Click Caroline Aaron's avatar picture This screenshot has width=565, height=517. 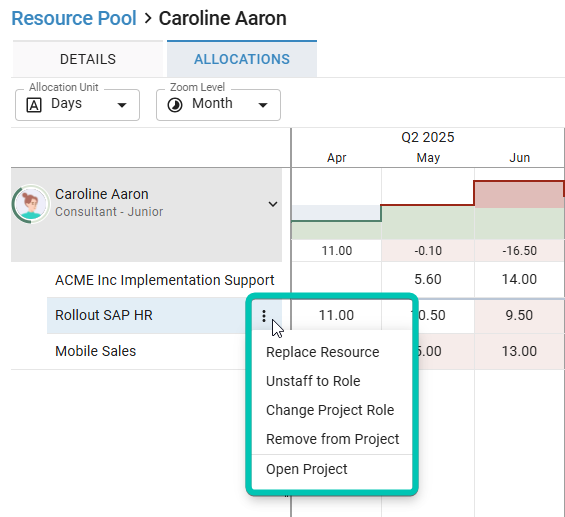(31, 204)
